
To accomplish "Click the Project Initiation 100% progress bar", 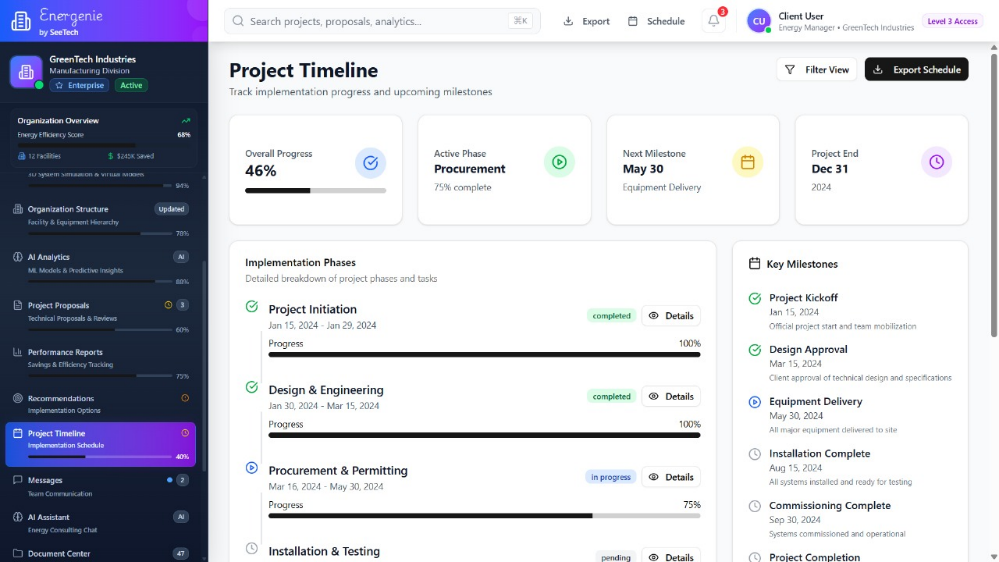I will (484, 354).
